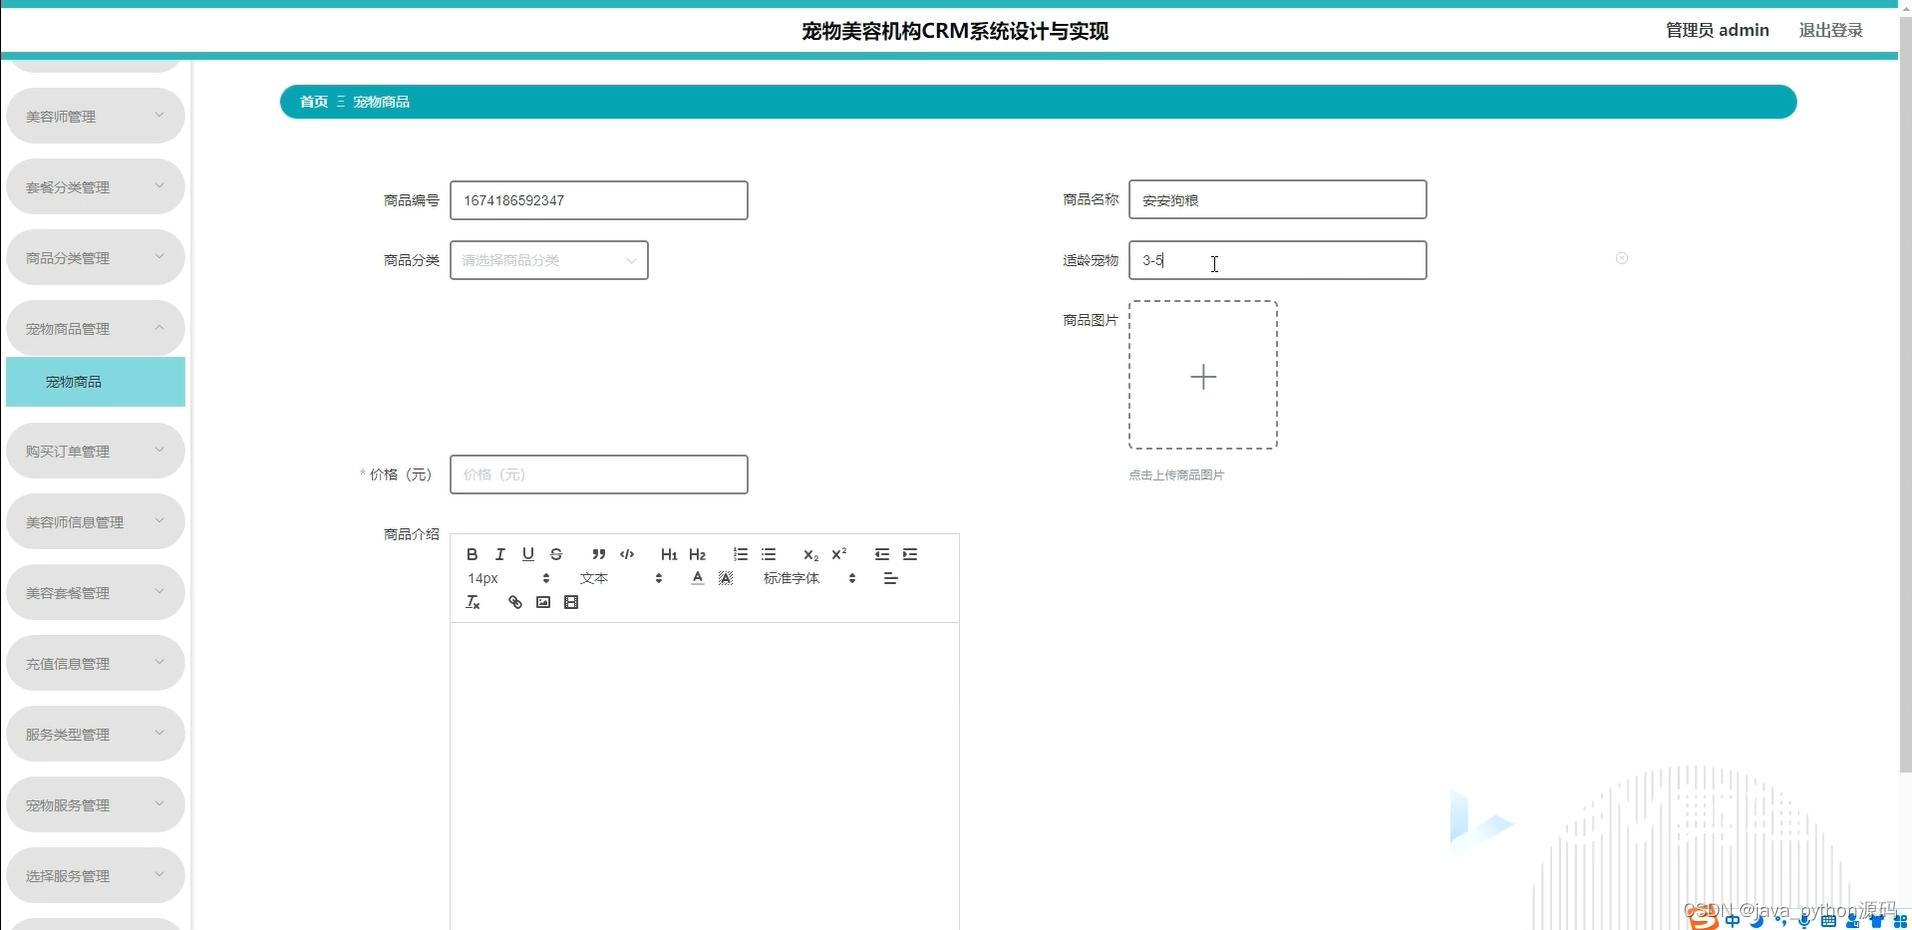Toggle strikethrough formatting in the editor
The image size is (1912, 930).
(x=556, y=554)
